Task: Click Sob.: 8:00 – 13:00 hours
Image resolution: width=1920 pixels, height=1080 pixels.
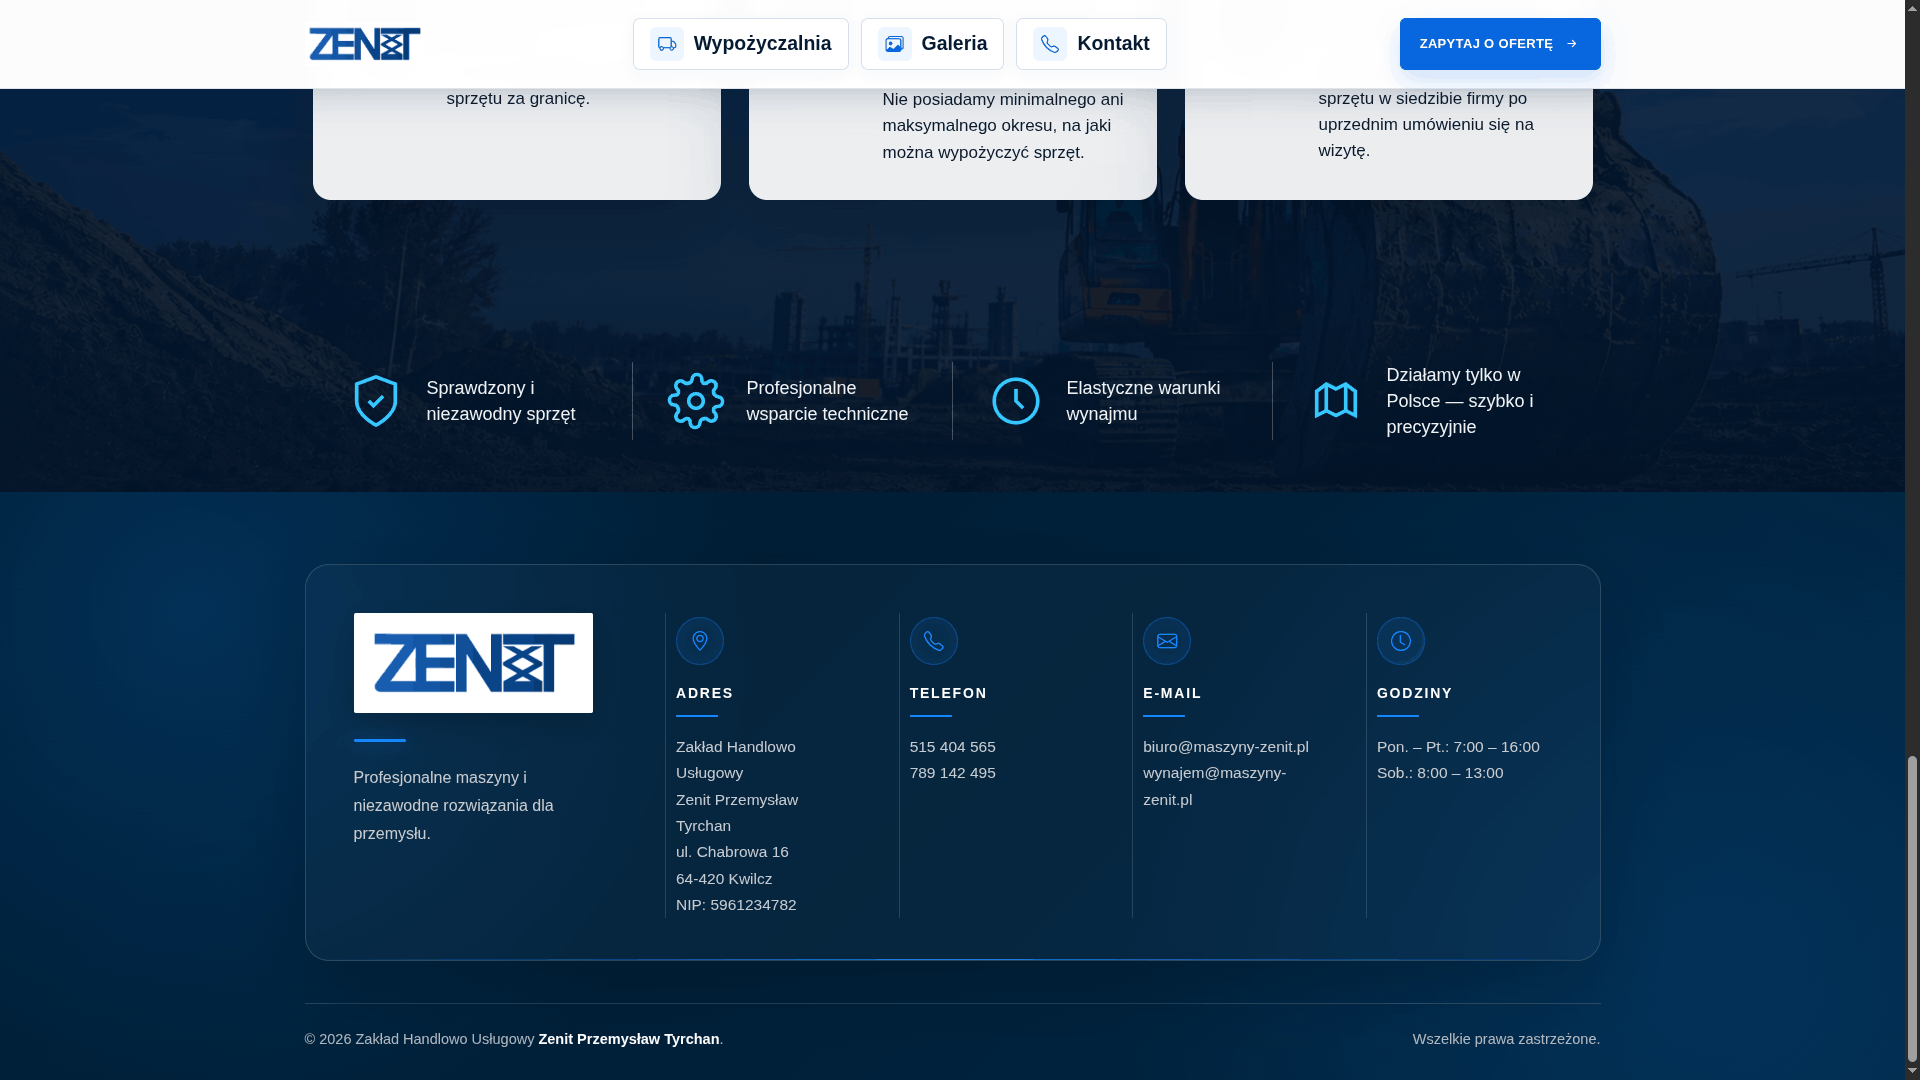Action: 1441,773
